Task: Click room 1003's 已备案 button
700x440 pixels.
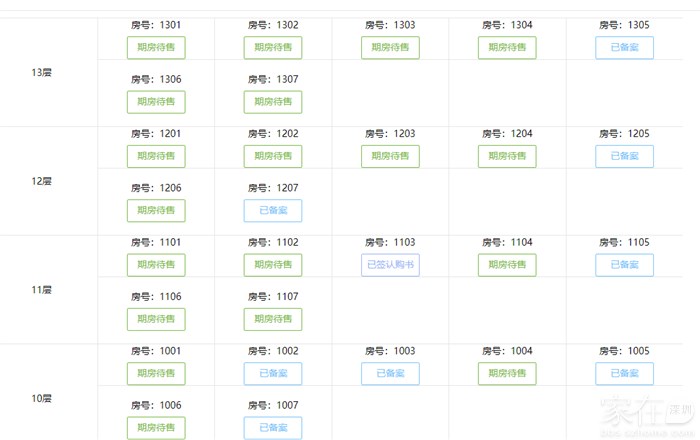Action: tap(390, 374)
